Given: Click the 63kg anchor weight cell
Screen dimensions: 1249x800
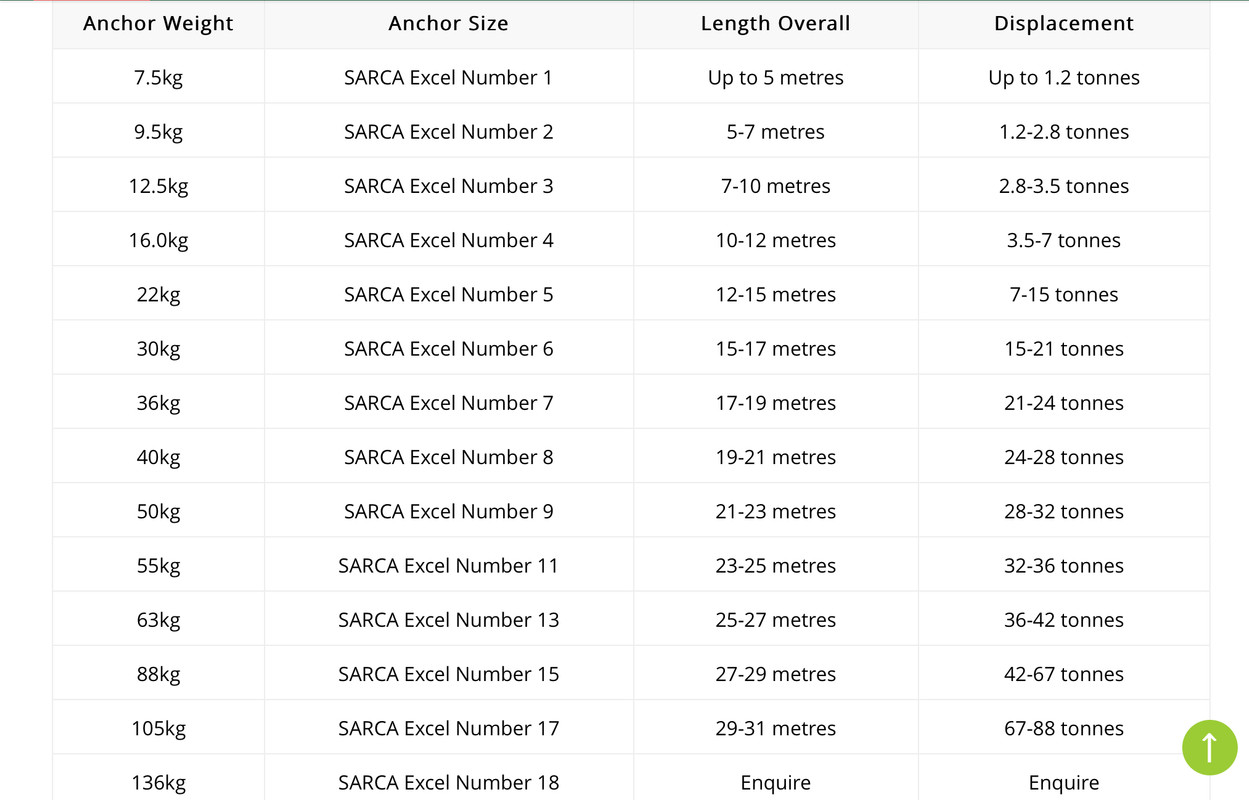Looking at the screenshot, I should (158, 619).
